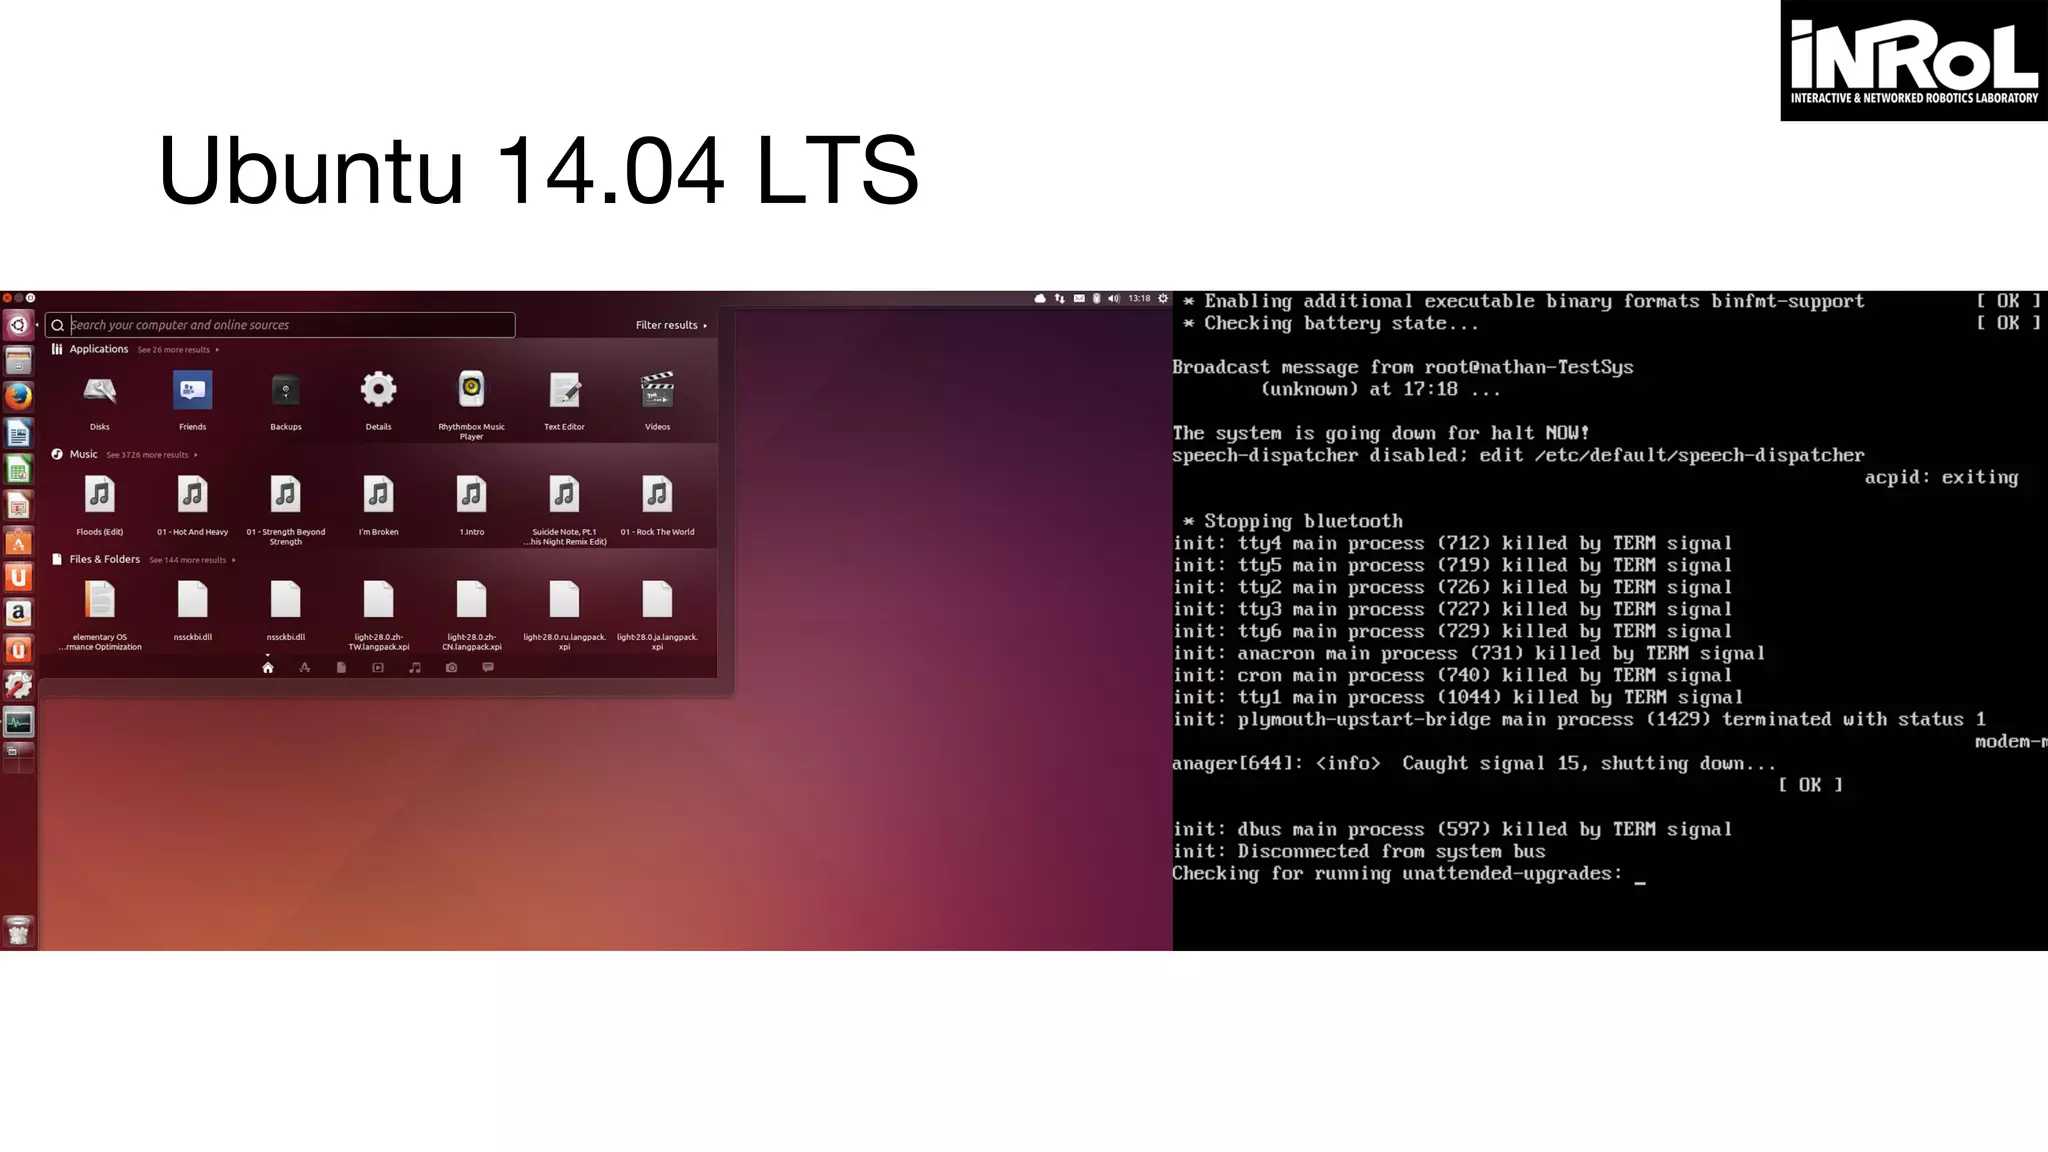Open the battery indicator in top panel
Viewport: 2048px width, 1152px height.
(1096, 298)
